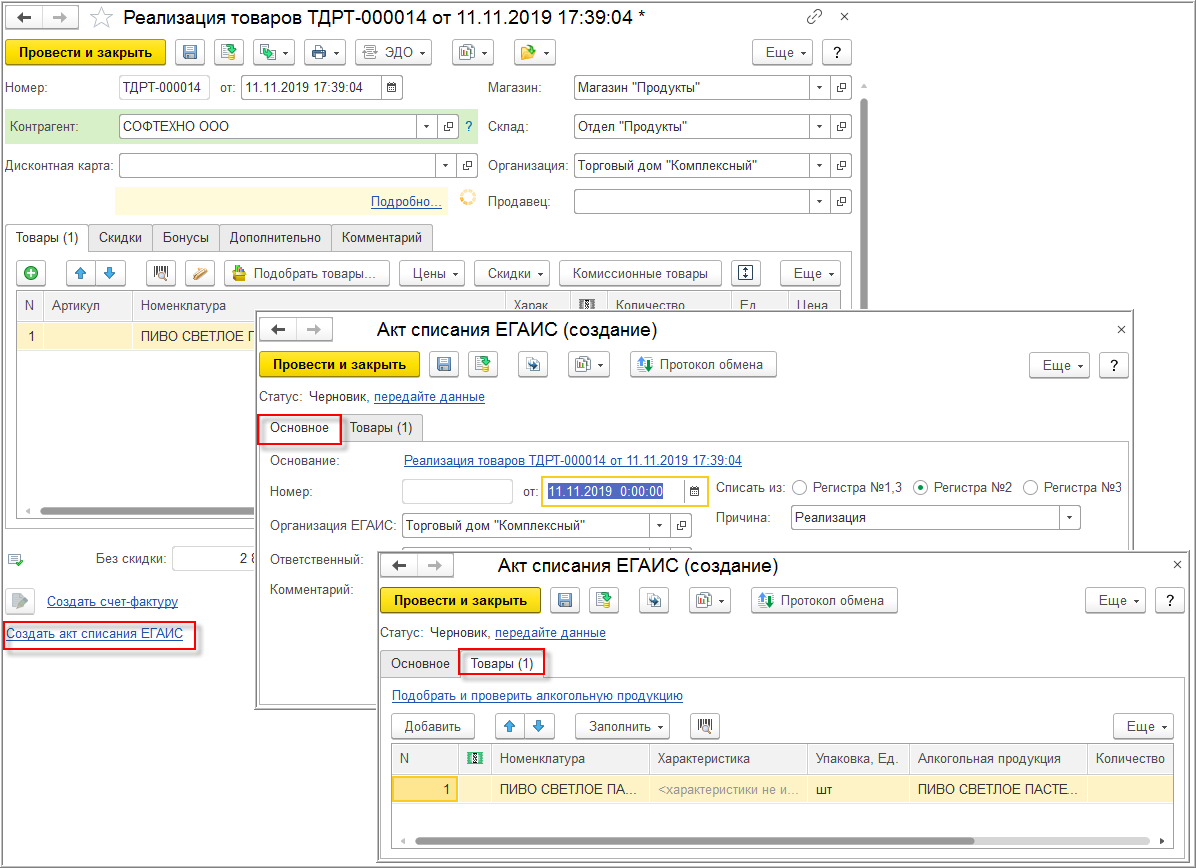The width and height of the screenshot is (1196, 868).
Task: Expand the Магазин dropdown
Action: 820,88
